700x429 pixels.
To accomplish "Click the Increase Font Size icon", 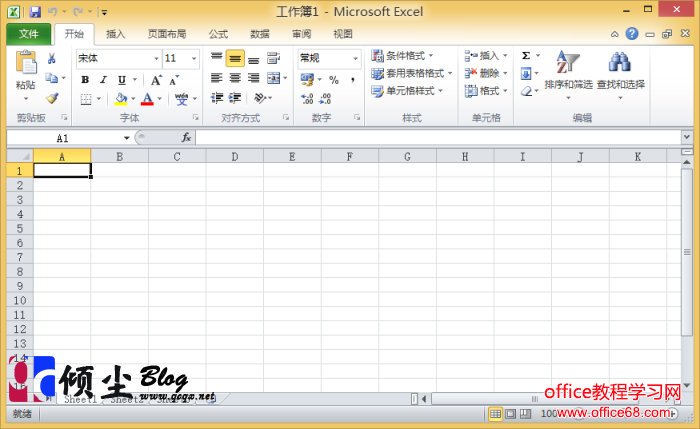I will 156,80.
